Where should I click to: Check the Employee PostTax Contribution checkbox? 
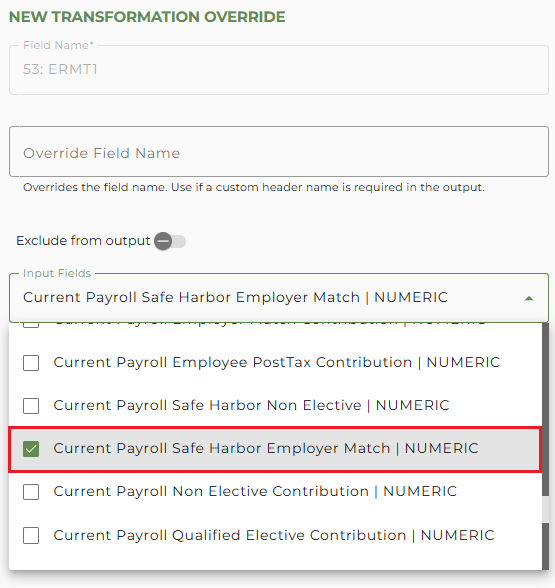click(31, 363)
